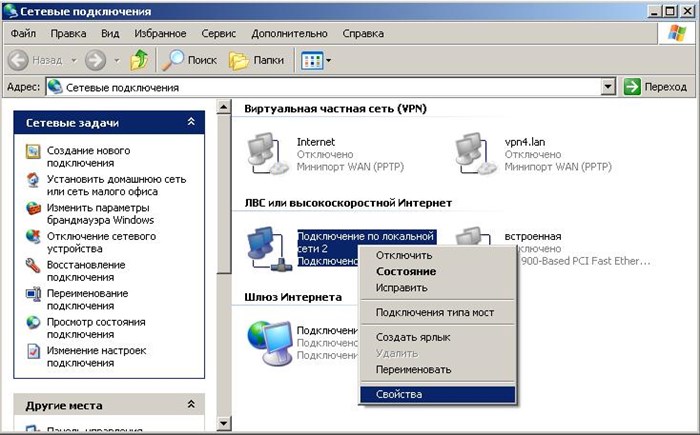Choose Свойства in context menu
Image resolution: width=700 pixels, height=435 pixels.
tap(438, 394)
